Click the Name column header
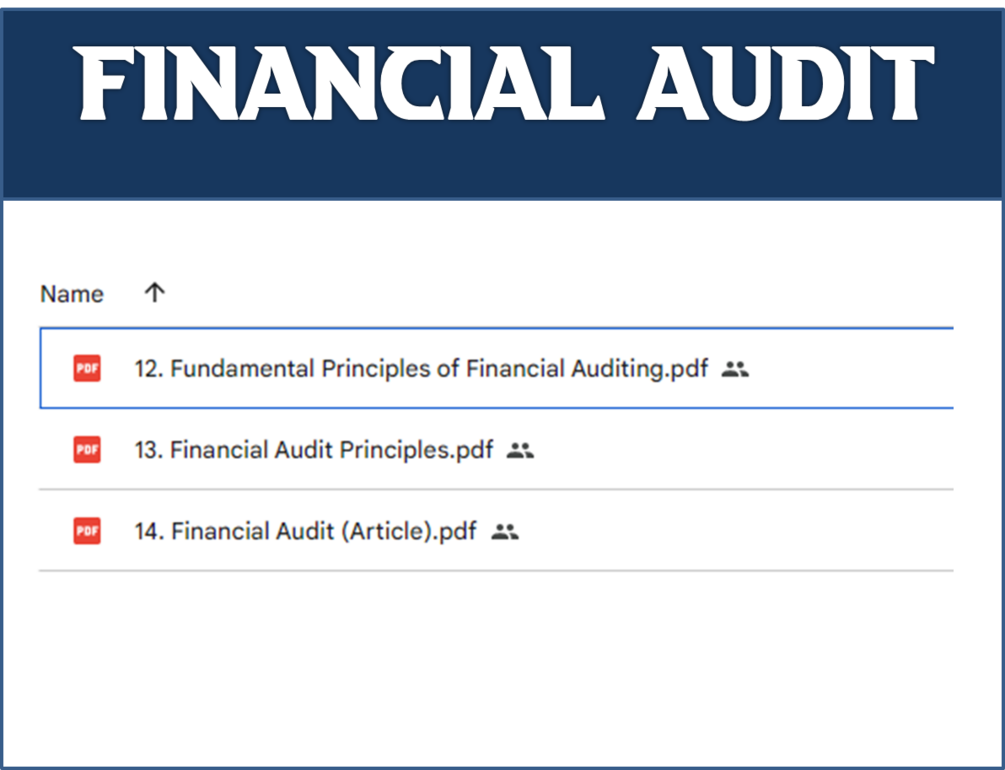The width and height of the screenshot is (1005, 770). (72, 294)
